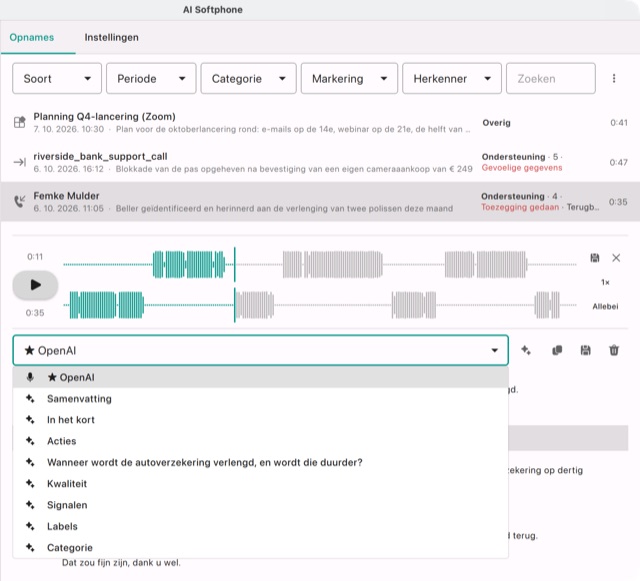Seek in the upper waveform track
Image resolution: width=640 pixels, height=581 pixels.
click(320, 265)
